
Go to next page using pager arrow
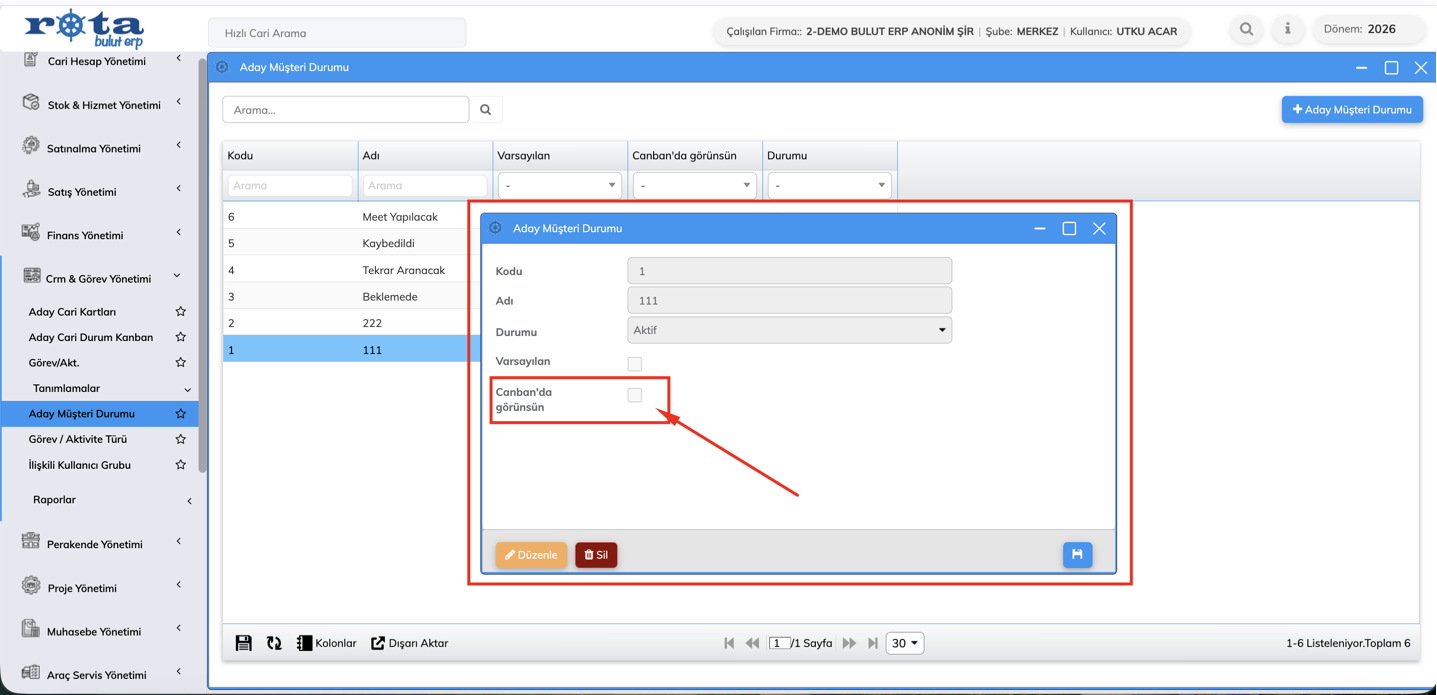pyautogui.click(x=849, y=643)
